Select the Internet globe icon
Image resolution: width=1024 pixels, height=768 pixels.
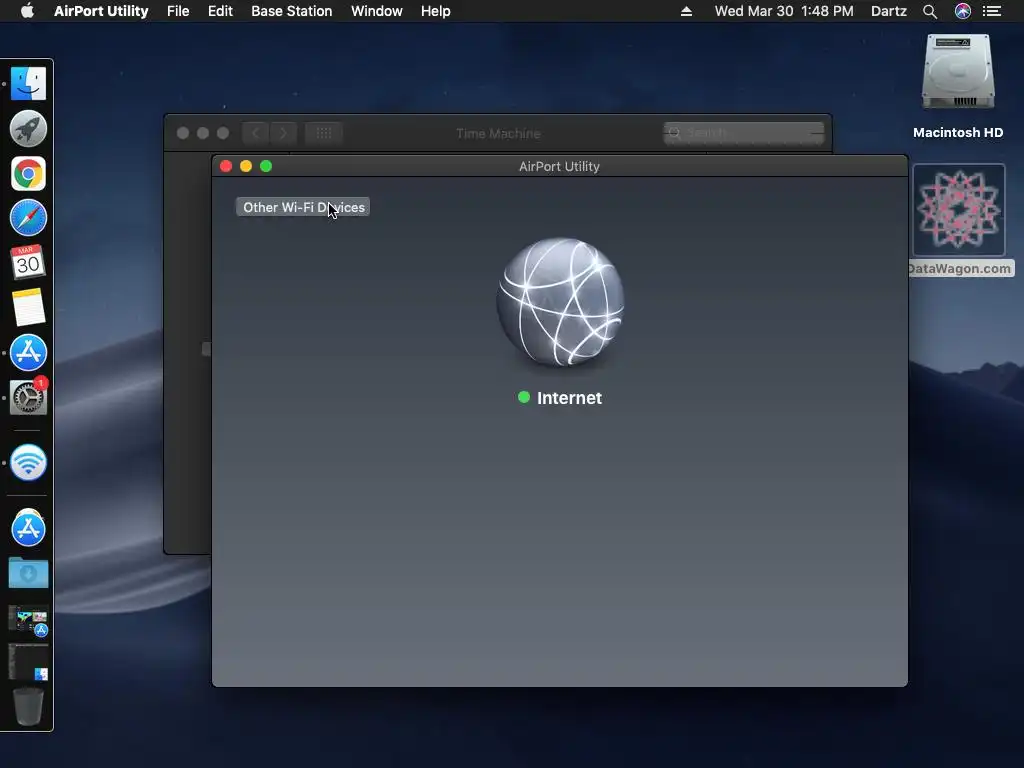[560, 302]
